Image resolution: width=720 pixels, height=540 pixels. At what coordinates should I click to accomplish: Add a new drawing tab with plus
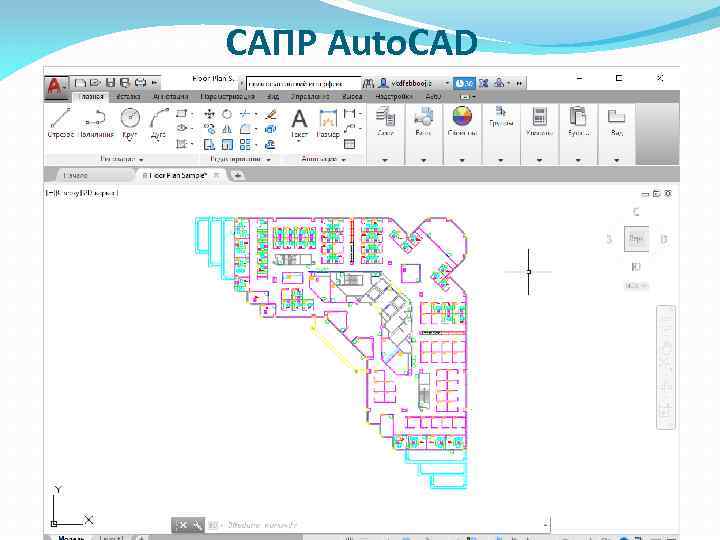237,175
